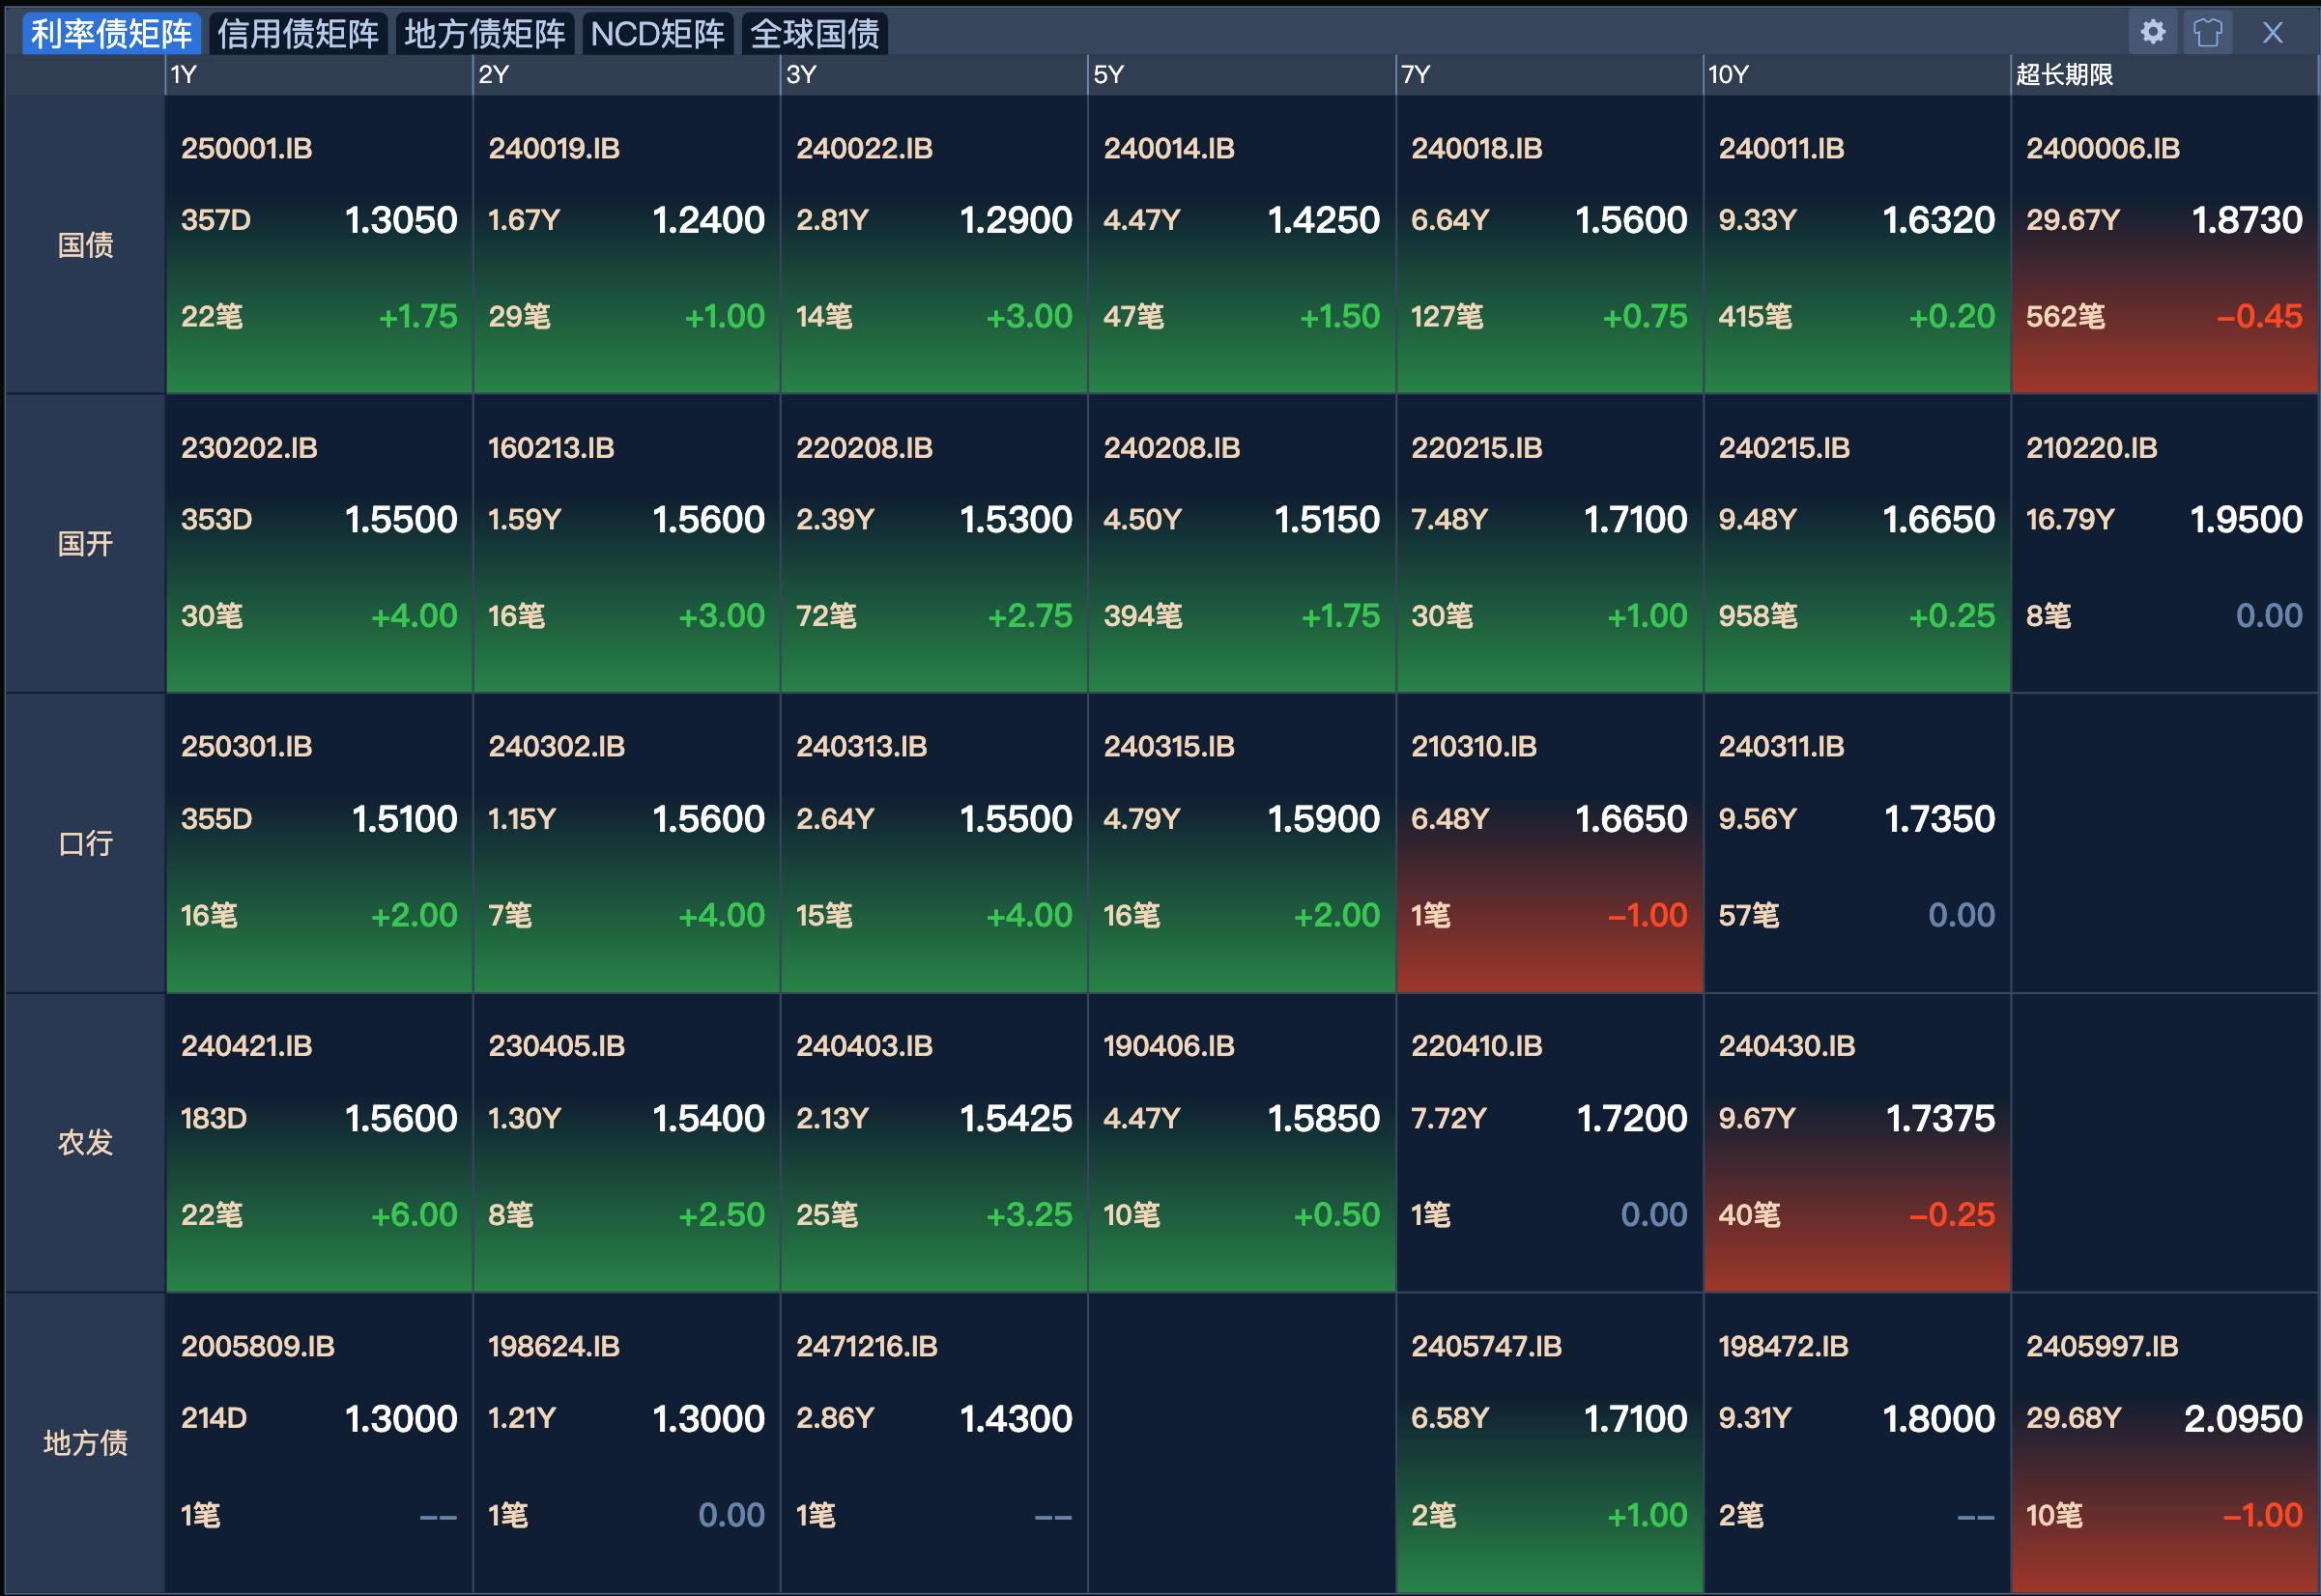Screen dimensions: 2321x1596
Task: Close the matrix panel with X
Action: tap(2272, 32)
